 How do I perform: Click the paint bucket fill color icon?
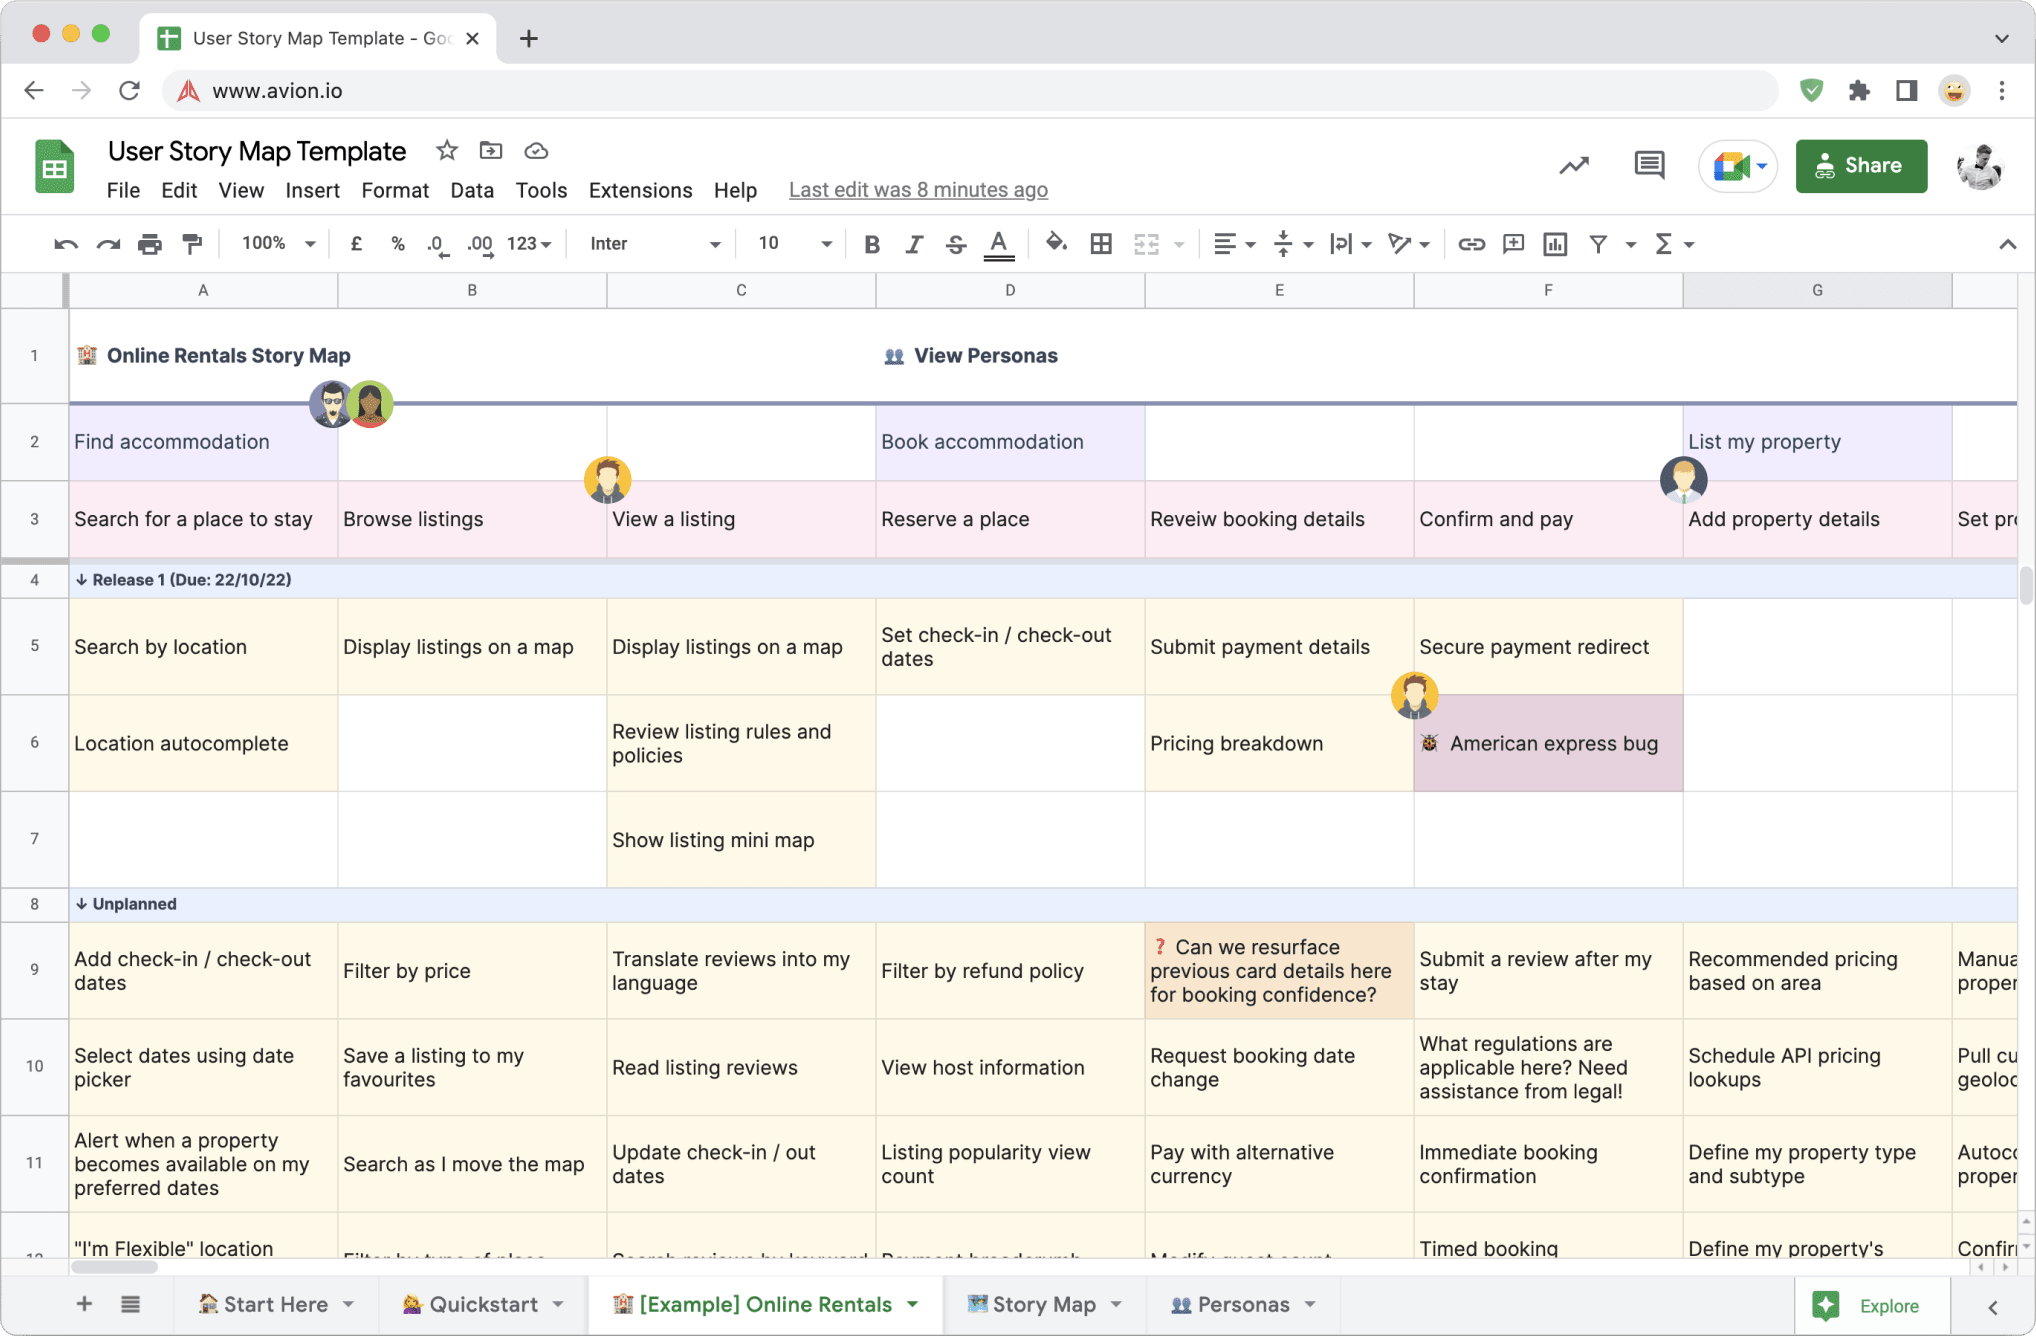(1054, 243)
